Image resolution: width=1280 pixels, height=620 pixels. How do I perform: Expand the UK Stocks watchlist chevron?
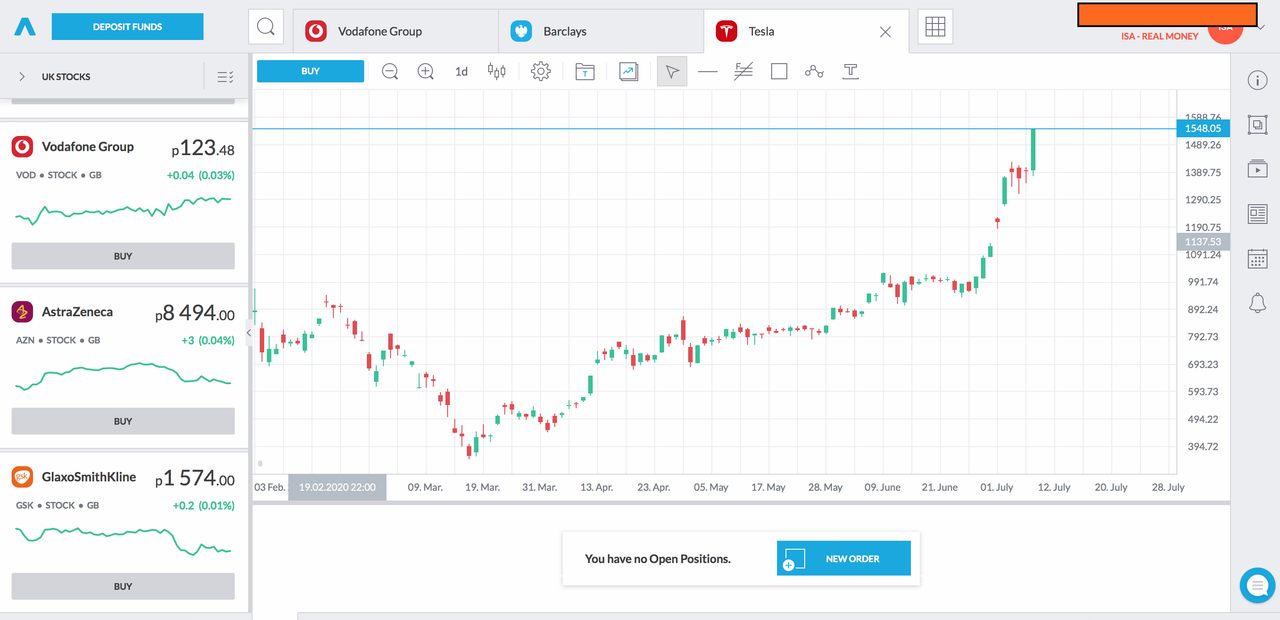coord(22,76)
